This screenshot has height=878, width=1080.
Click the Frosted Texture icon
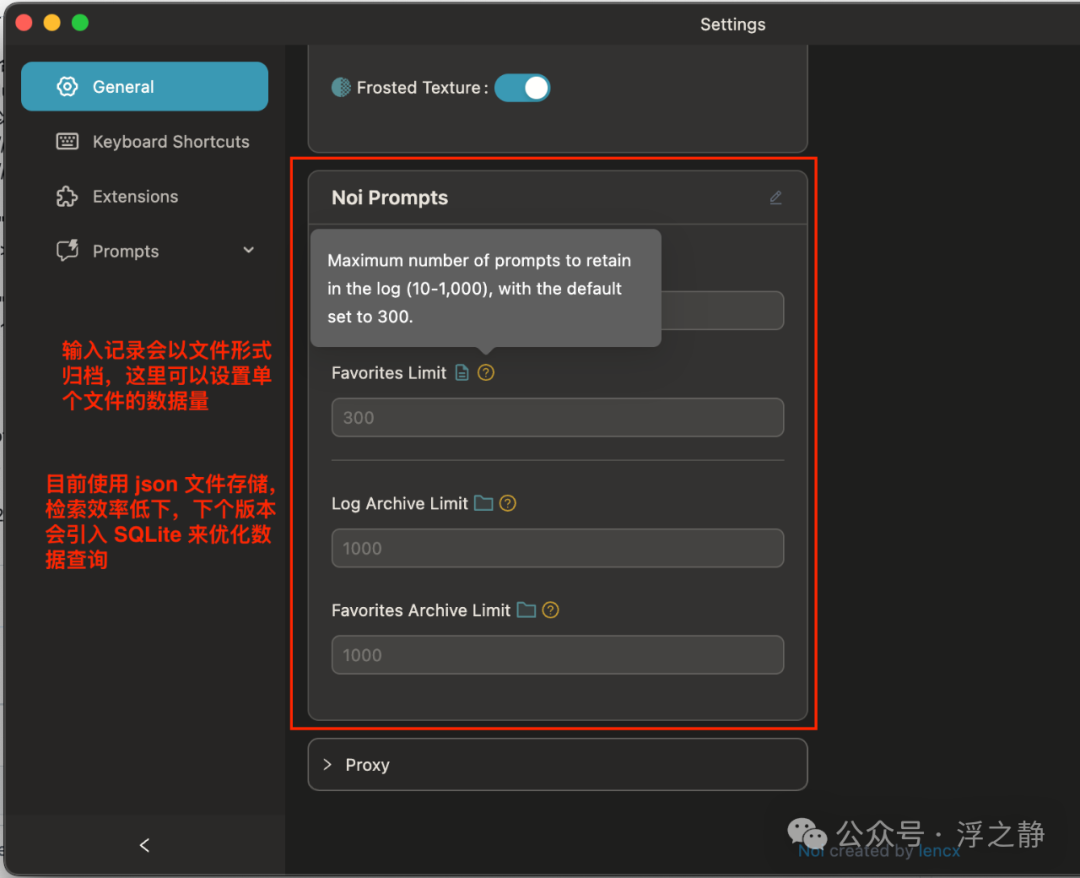pyautogui.click(x=341, y=87)
